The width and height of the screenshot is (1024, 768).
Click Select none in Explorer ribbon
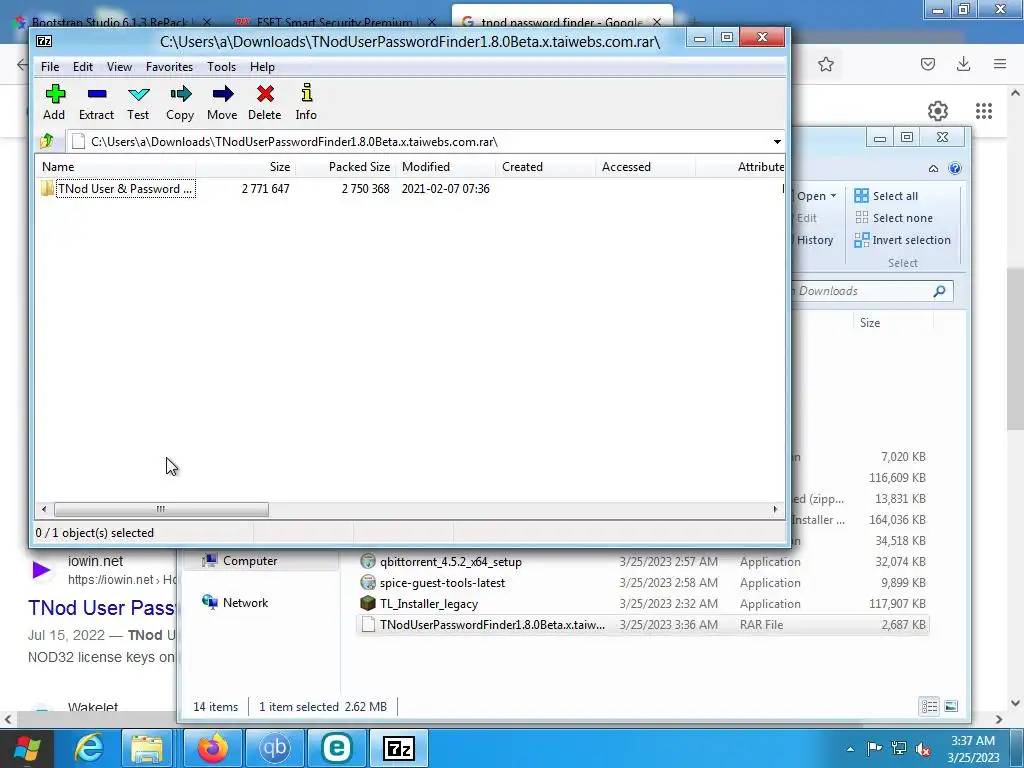893,218
